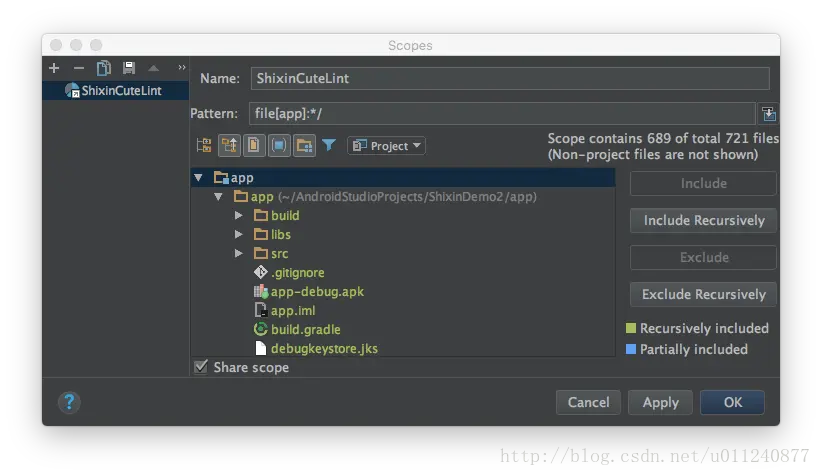Select app-debug.apk file
822x476 pixels.
pos(317,291)
